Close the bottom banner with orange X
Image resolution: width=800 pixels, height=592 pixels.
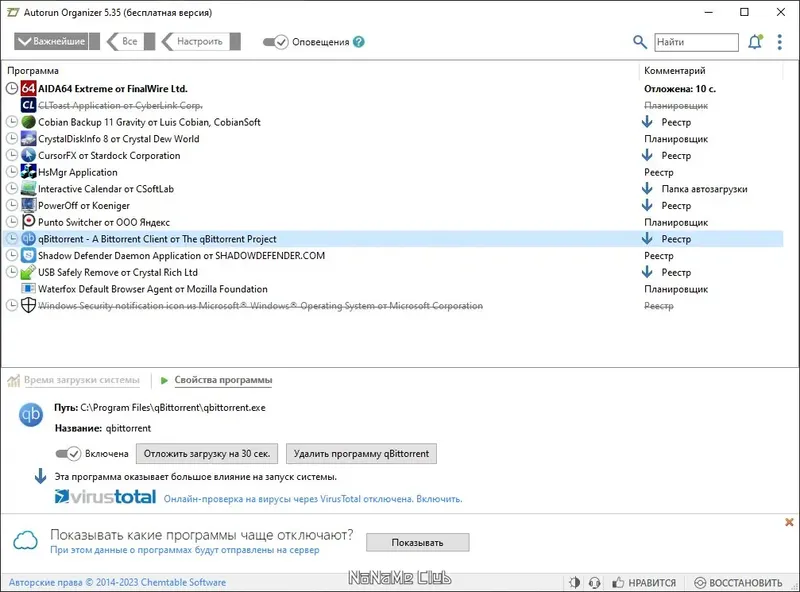click(x=789, y=522)
